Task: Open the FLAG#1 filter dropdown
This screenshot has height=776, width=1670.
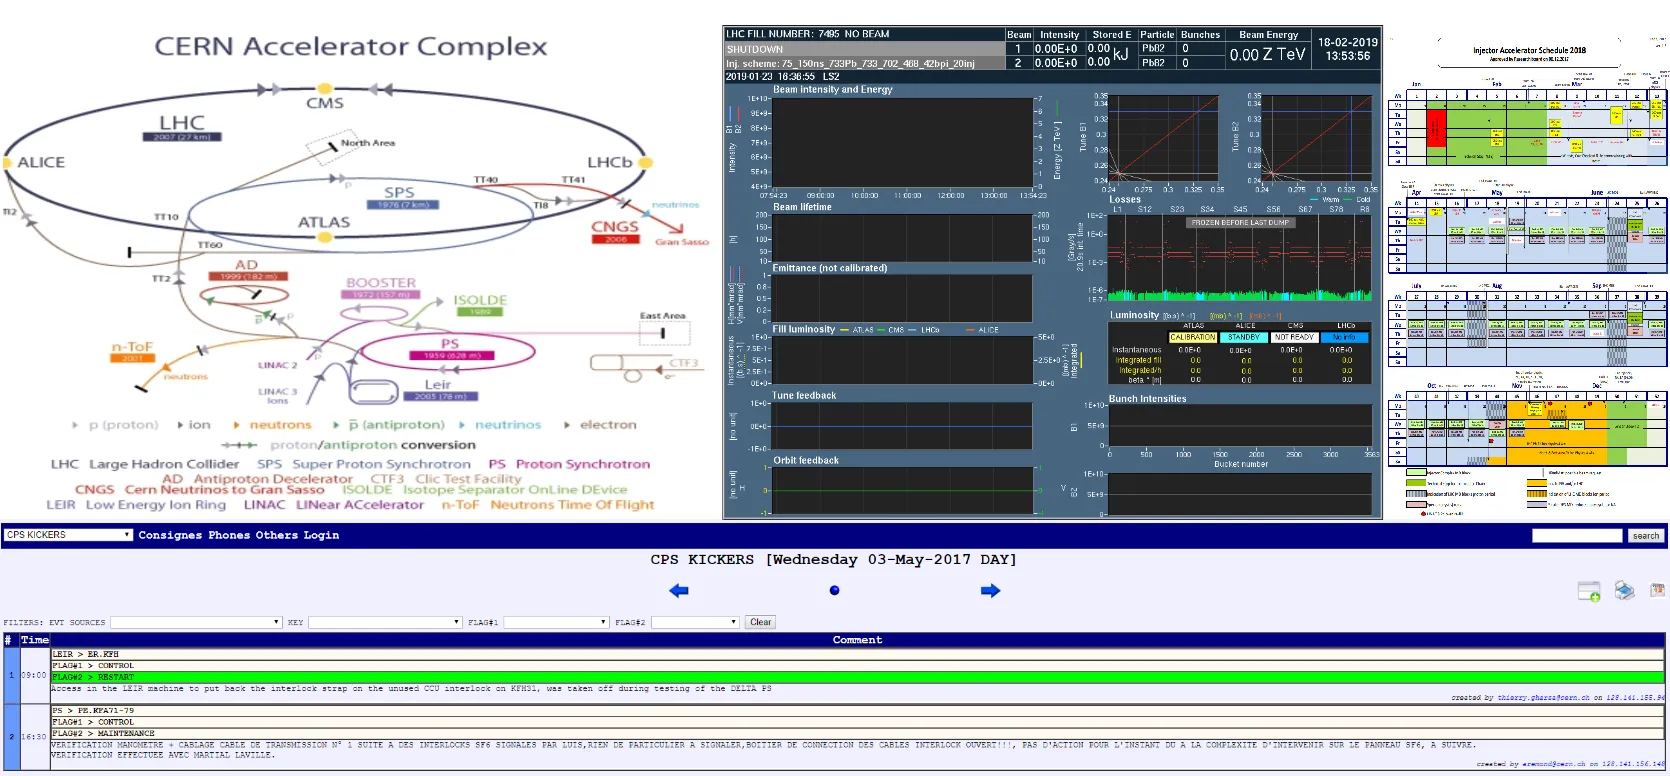Action: (556, 622)
